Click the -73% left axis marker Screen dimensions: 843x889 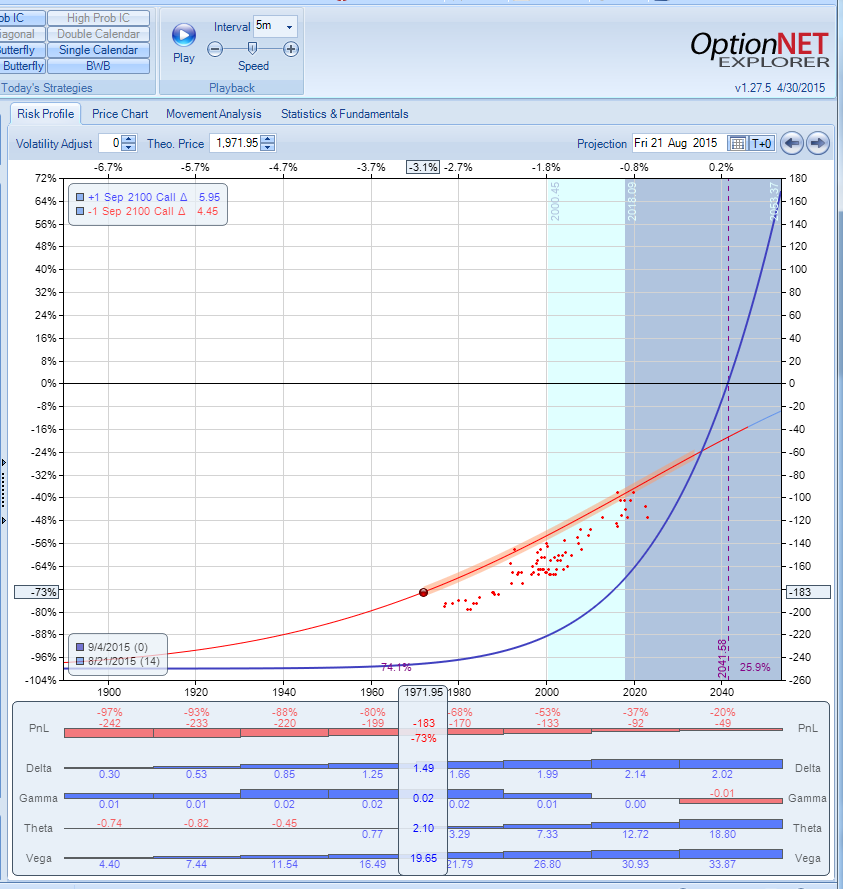click(37, 592)
